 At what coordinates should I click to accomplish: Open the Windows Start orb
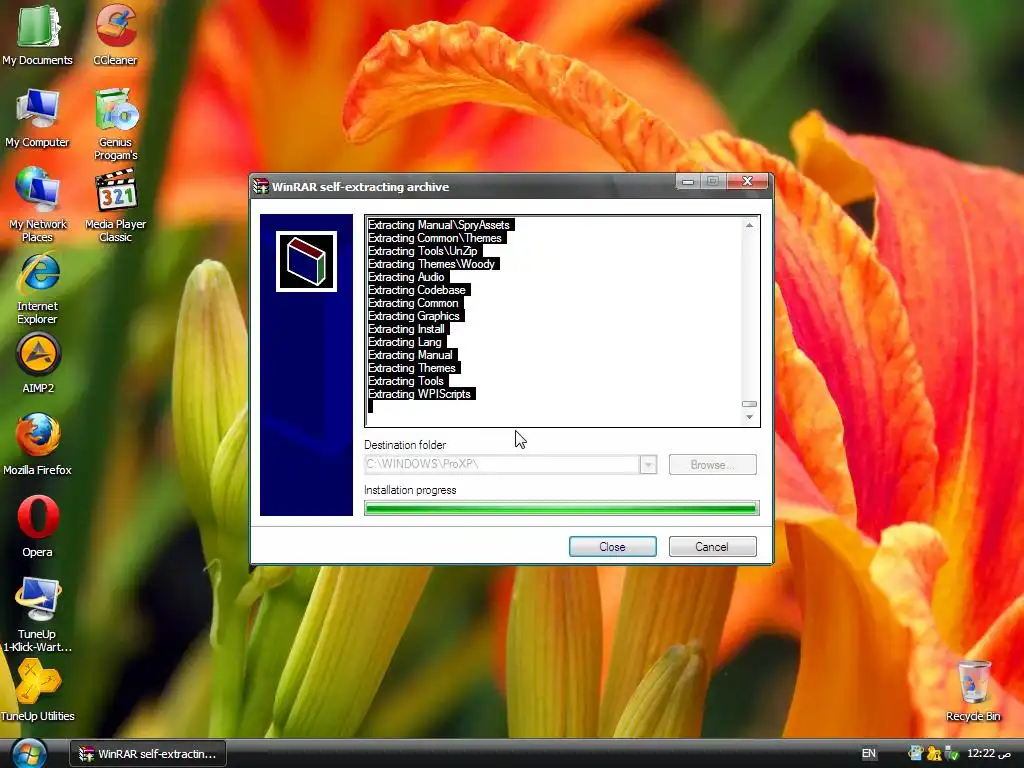coord(29,754)
